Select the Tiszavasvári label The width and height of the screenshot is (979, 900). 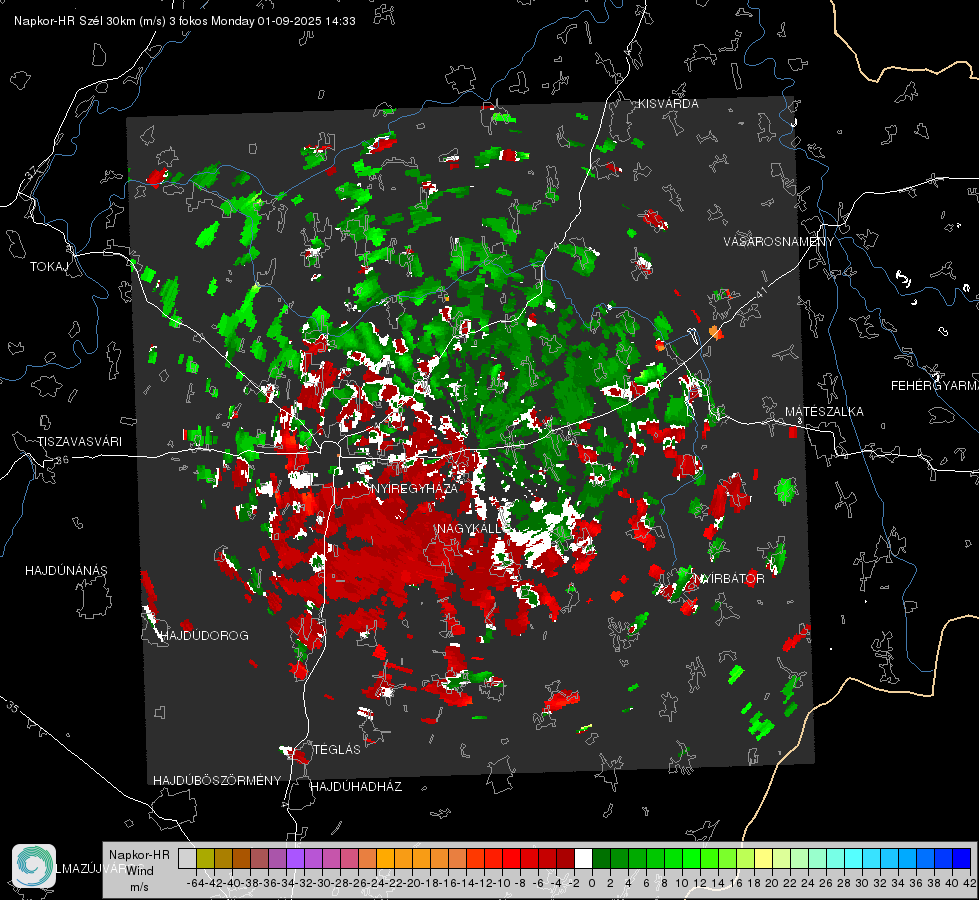coord(79,442)
